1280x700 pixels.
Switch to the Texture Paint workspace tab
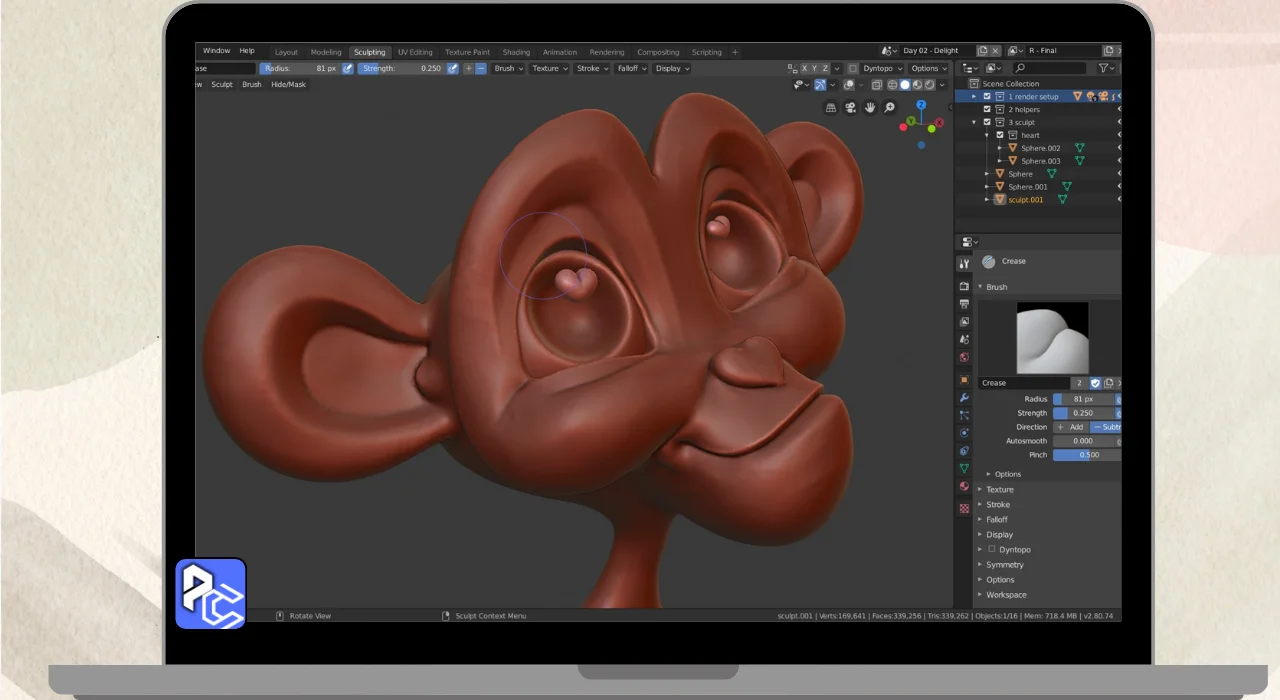(x=467, y=52)
